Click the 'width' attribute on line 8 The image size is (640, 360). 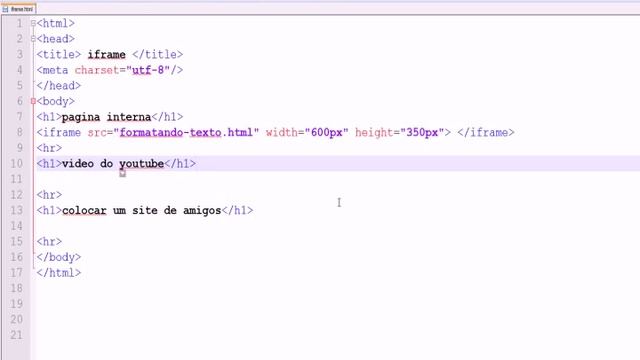(x=282, y=133)
